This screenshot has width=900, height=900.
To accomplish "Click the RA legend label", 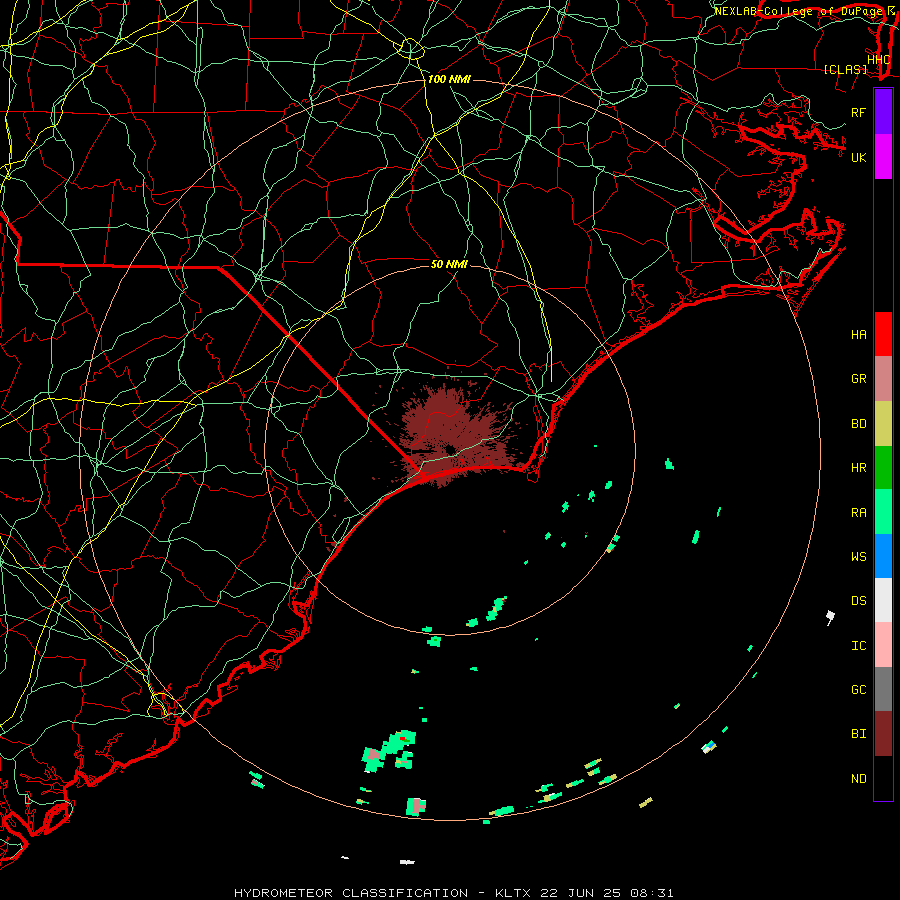I will (x=859, y=512).
